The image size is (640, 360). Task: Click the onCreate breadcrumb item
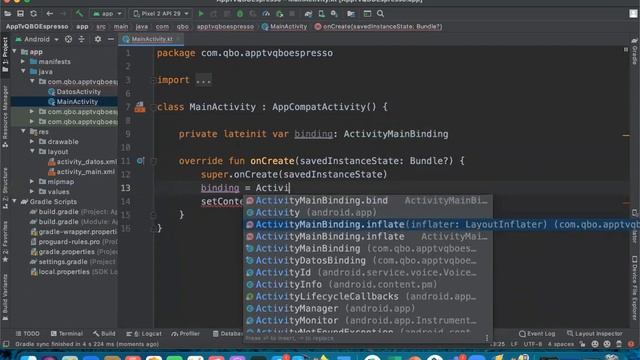378,27
